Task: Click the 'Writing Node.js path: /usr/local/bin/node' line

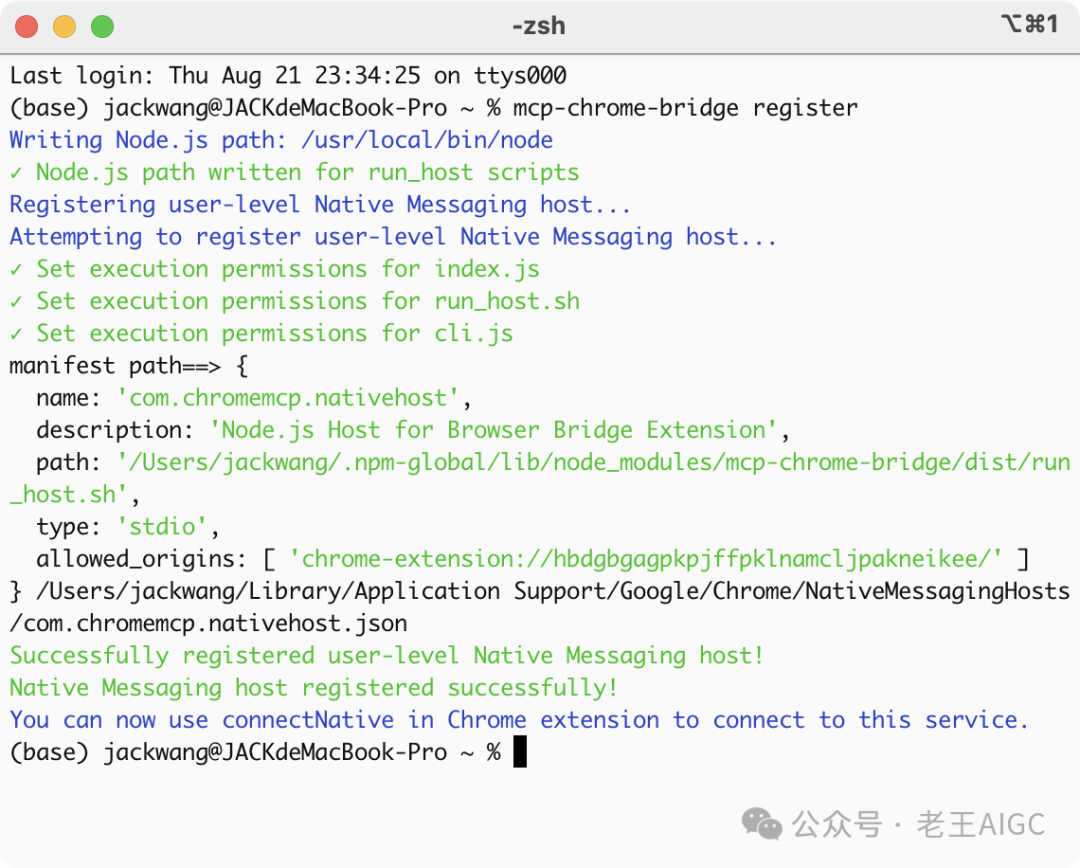Action: pyautogui.click(x=281, y=140)
